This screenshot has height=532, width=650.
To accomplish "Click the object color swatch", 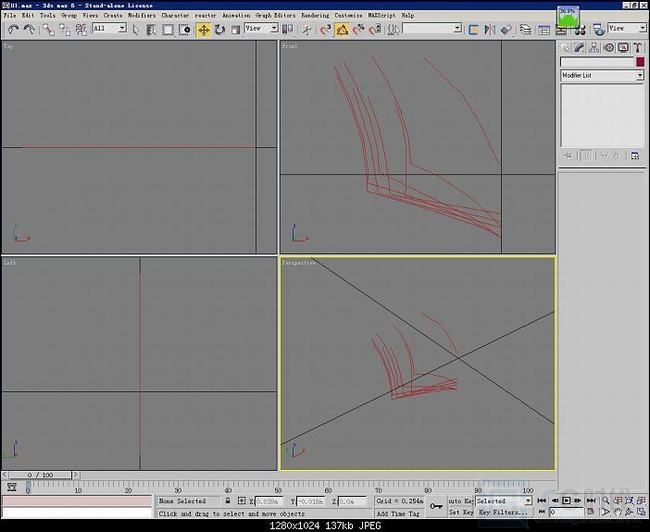I will click(x=640, y=62).
